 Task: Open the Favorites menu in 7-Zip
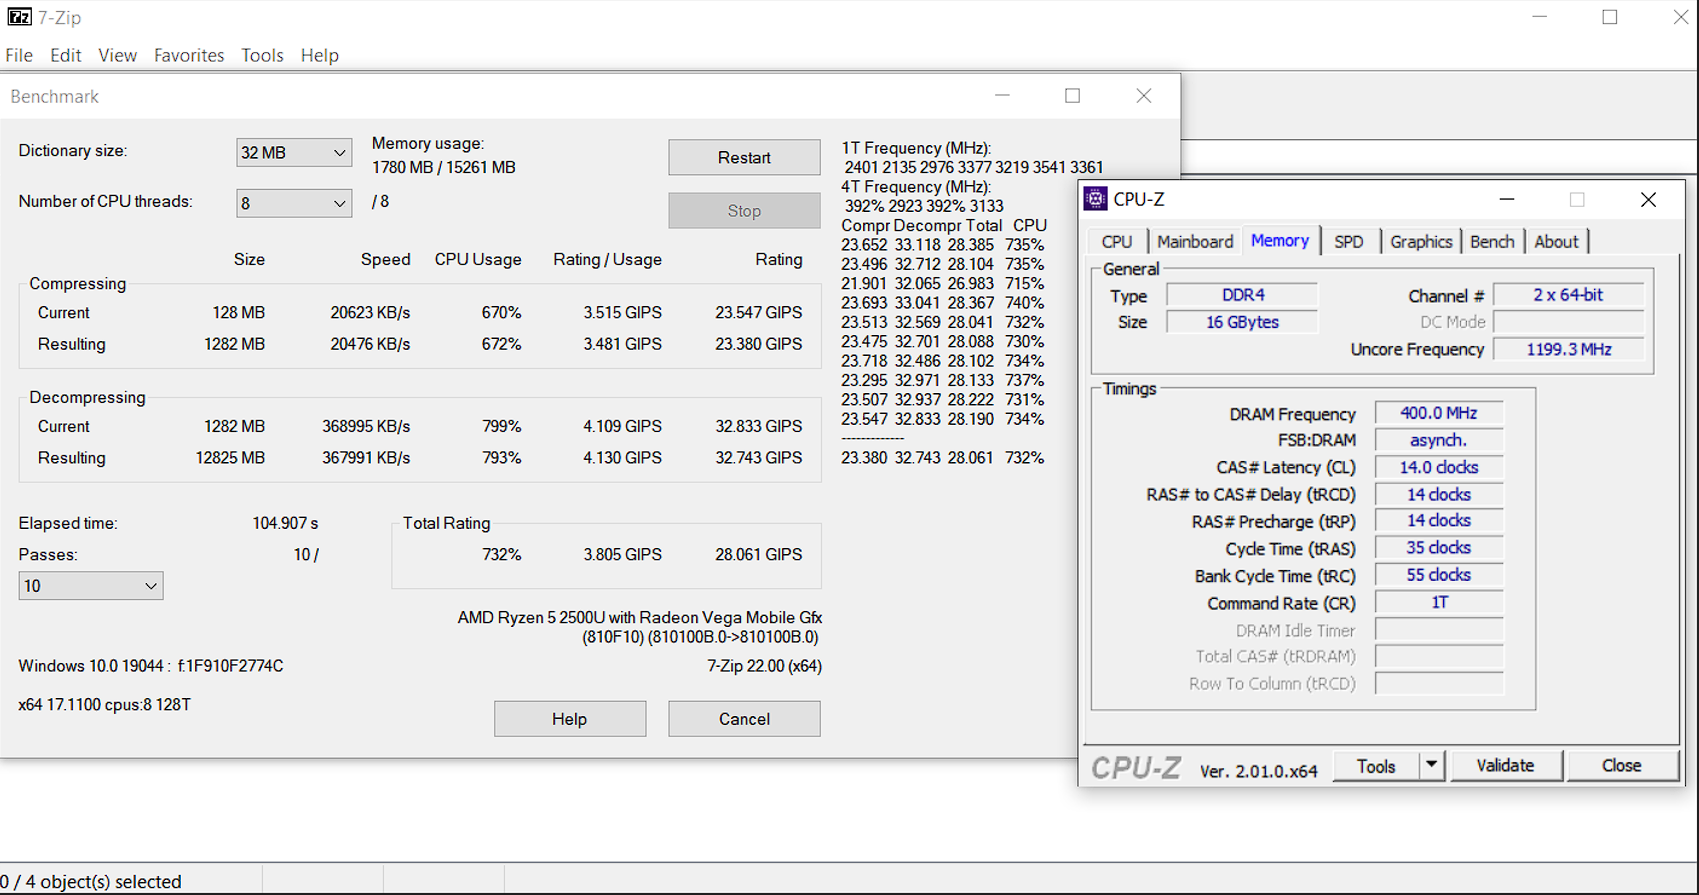coord(189,55)
